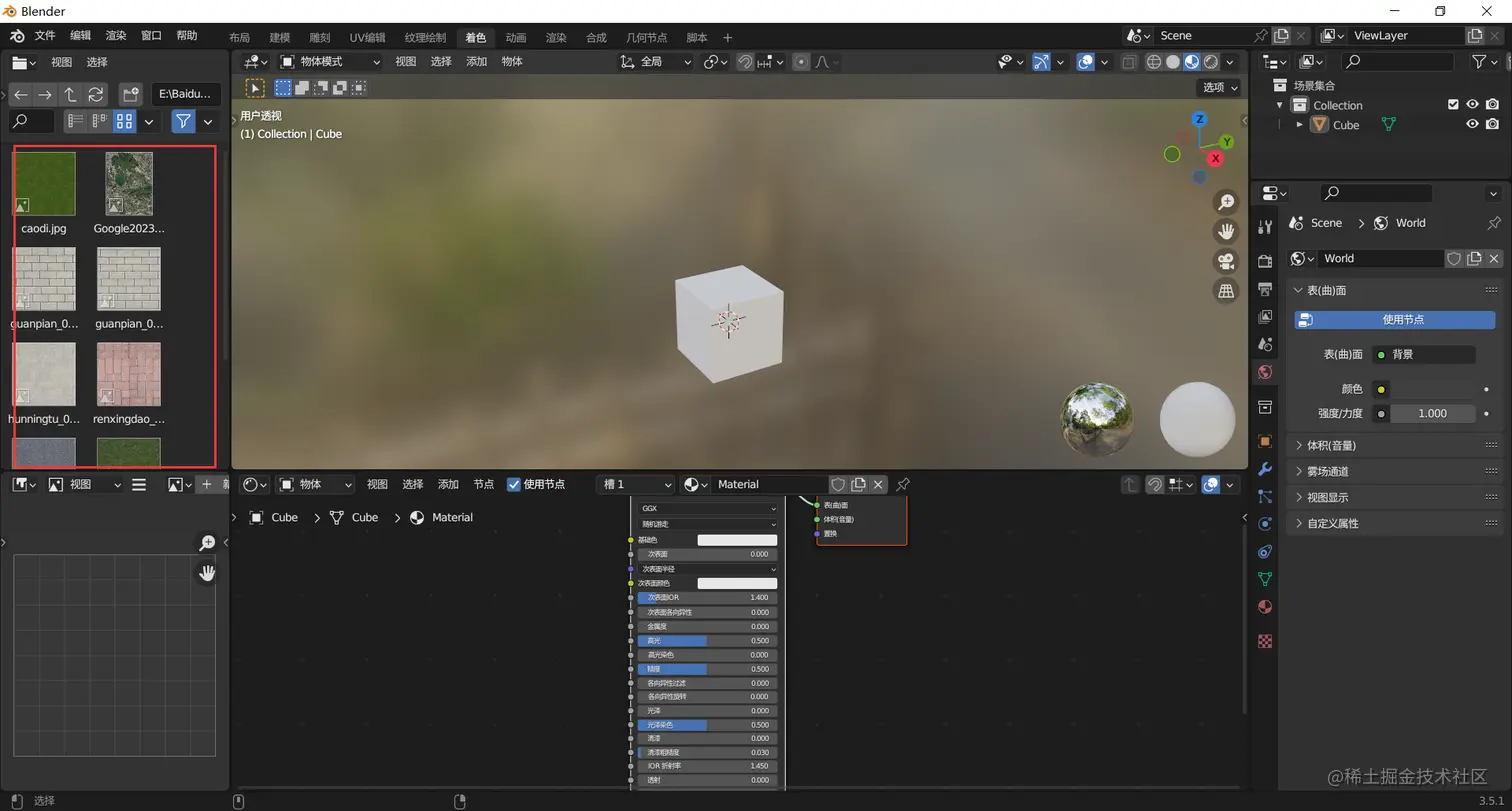
Task: Open Particles properties tab
Action: pyautogui.click(x=1265, y=496)
